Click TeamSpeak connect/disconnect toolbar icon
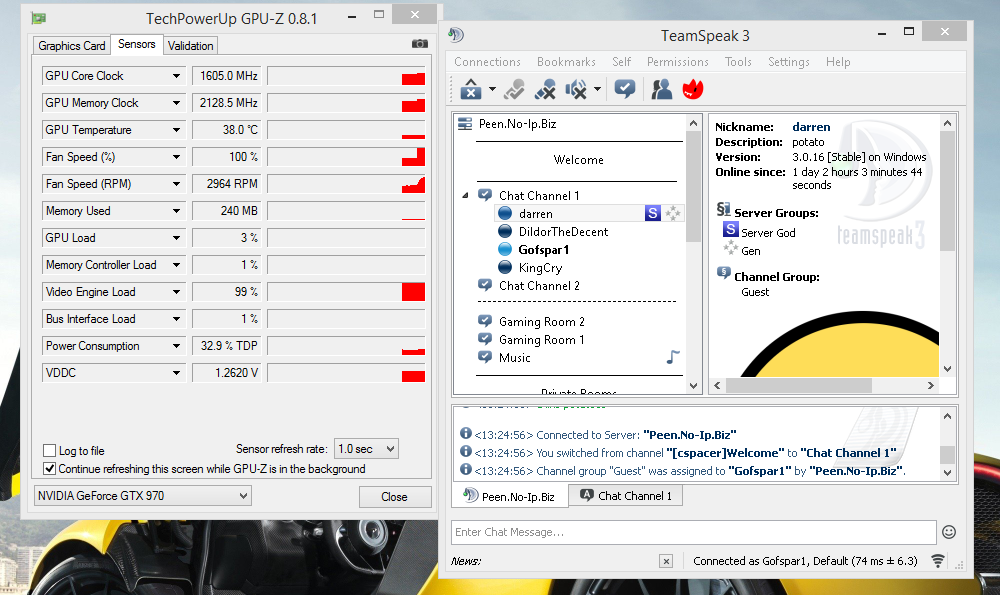1000x595 pixels. click(471, 89)
